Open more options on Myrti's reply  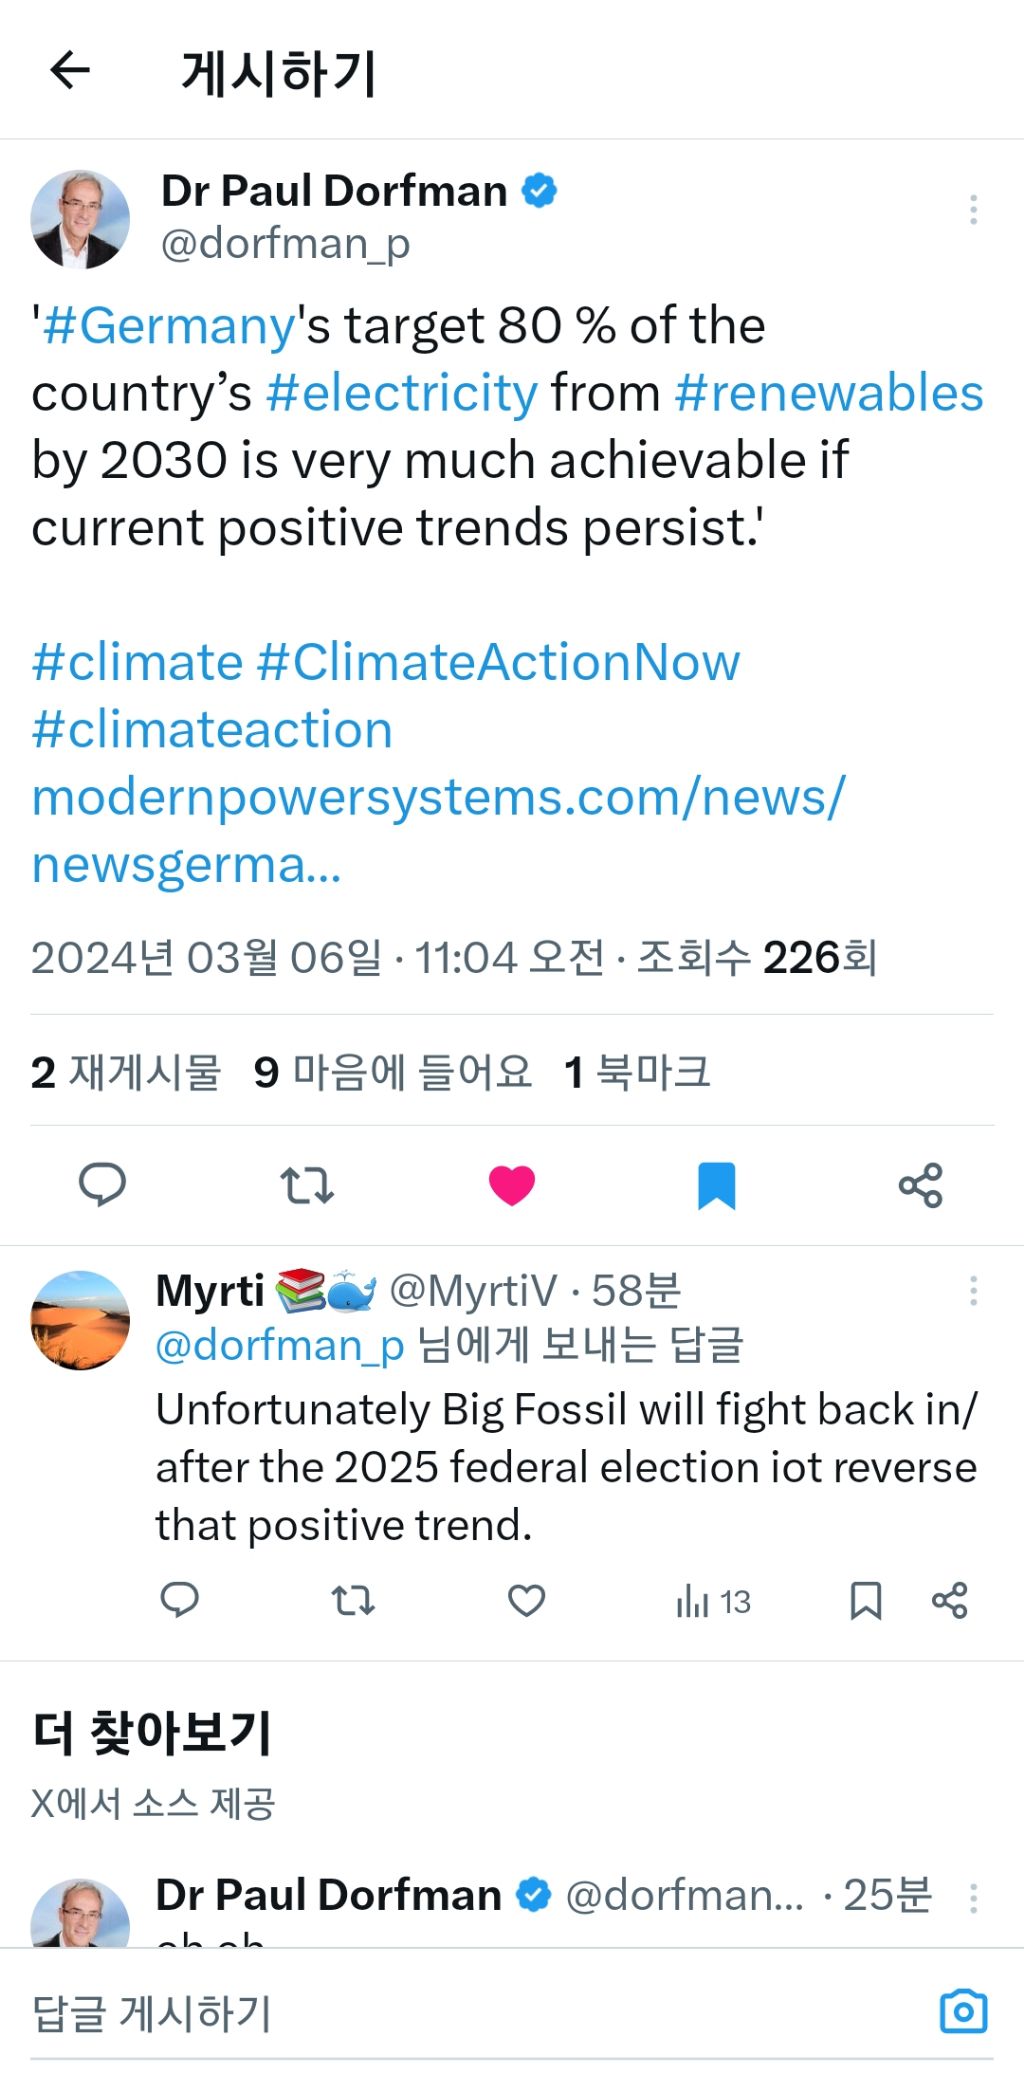[973, 1291]
